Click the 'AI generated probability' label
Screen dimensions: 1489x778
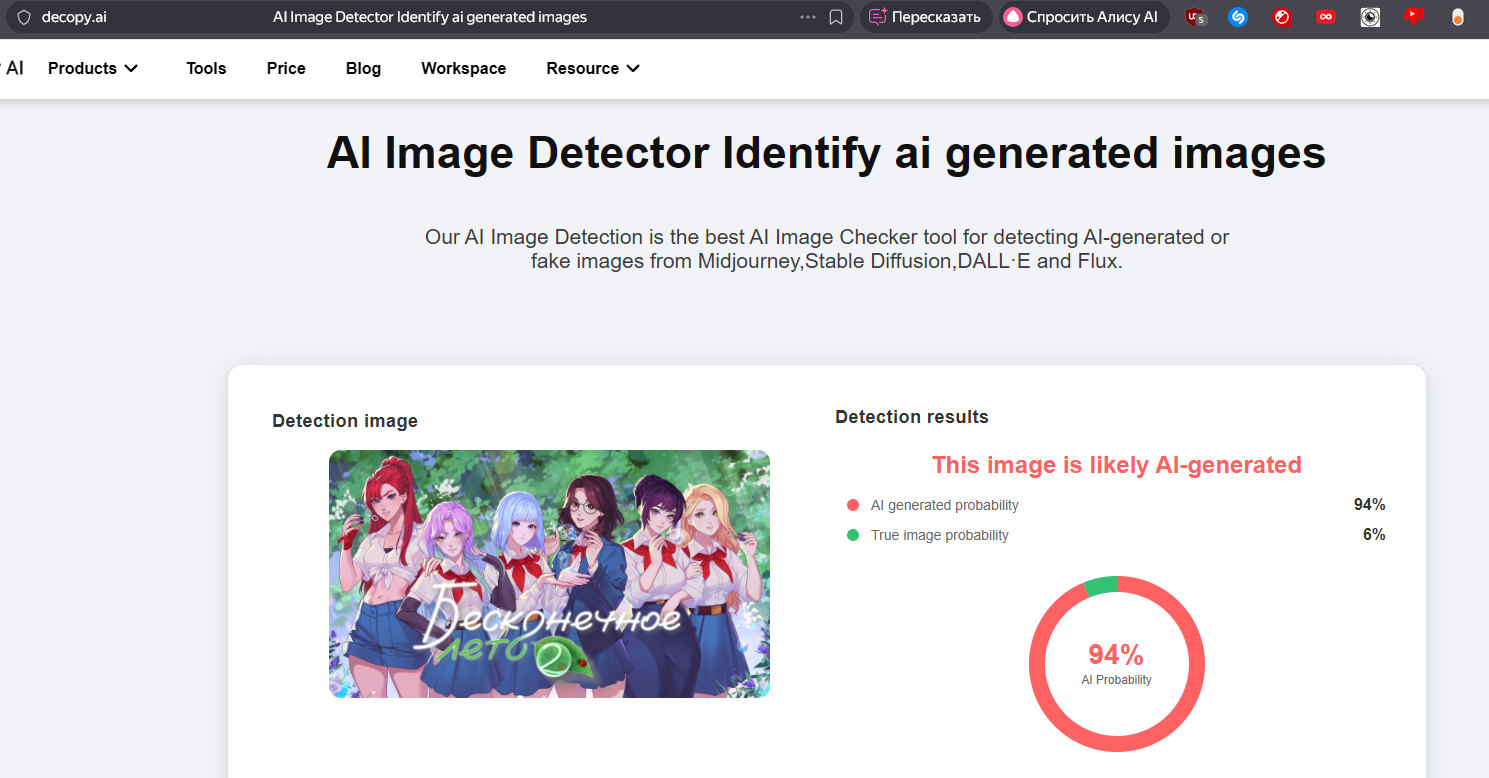tap(945, 505)
